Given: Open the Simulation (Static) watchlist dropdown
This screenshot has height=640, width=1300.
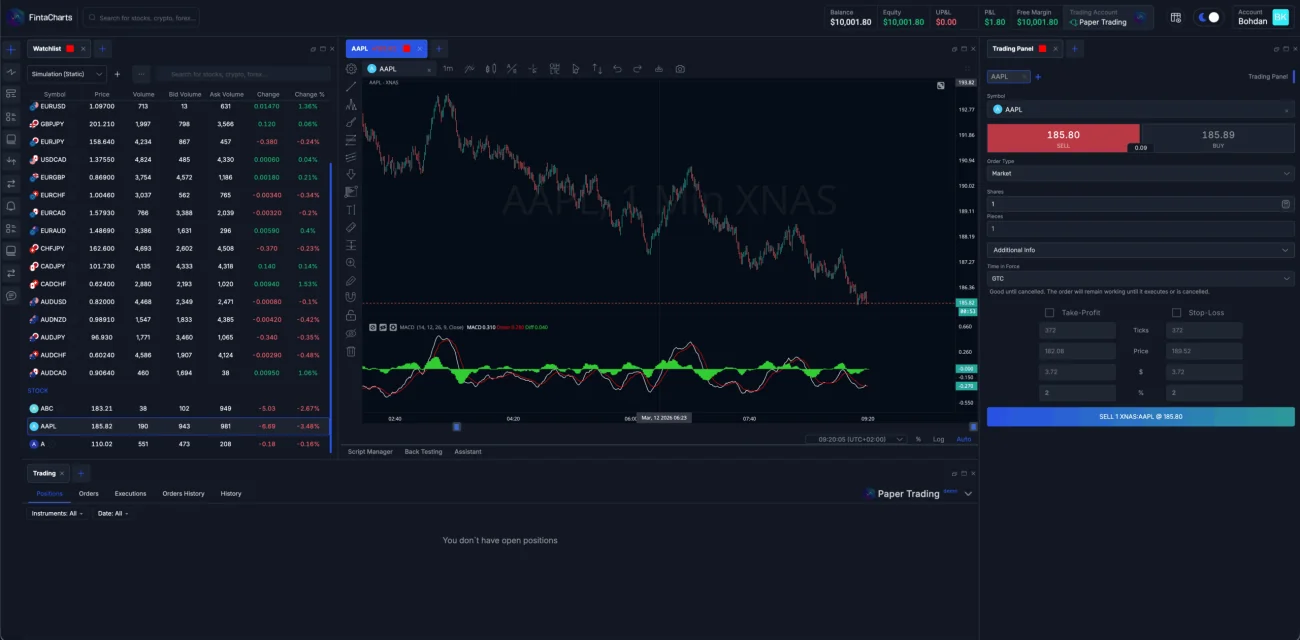Looking at the screenshot, I should coord(67,74).
